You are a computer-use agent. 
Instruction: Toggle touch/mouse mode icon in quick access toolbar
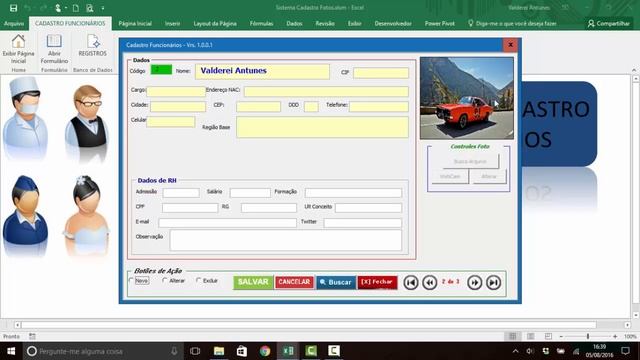pyautogui.click(x=58, y=8)
